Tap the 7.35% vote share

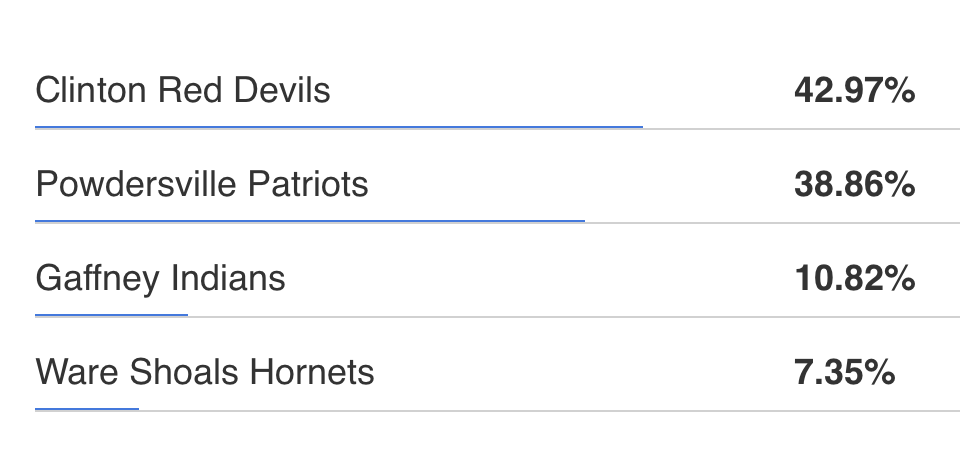coord(844,372)
